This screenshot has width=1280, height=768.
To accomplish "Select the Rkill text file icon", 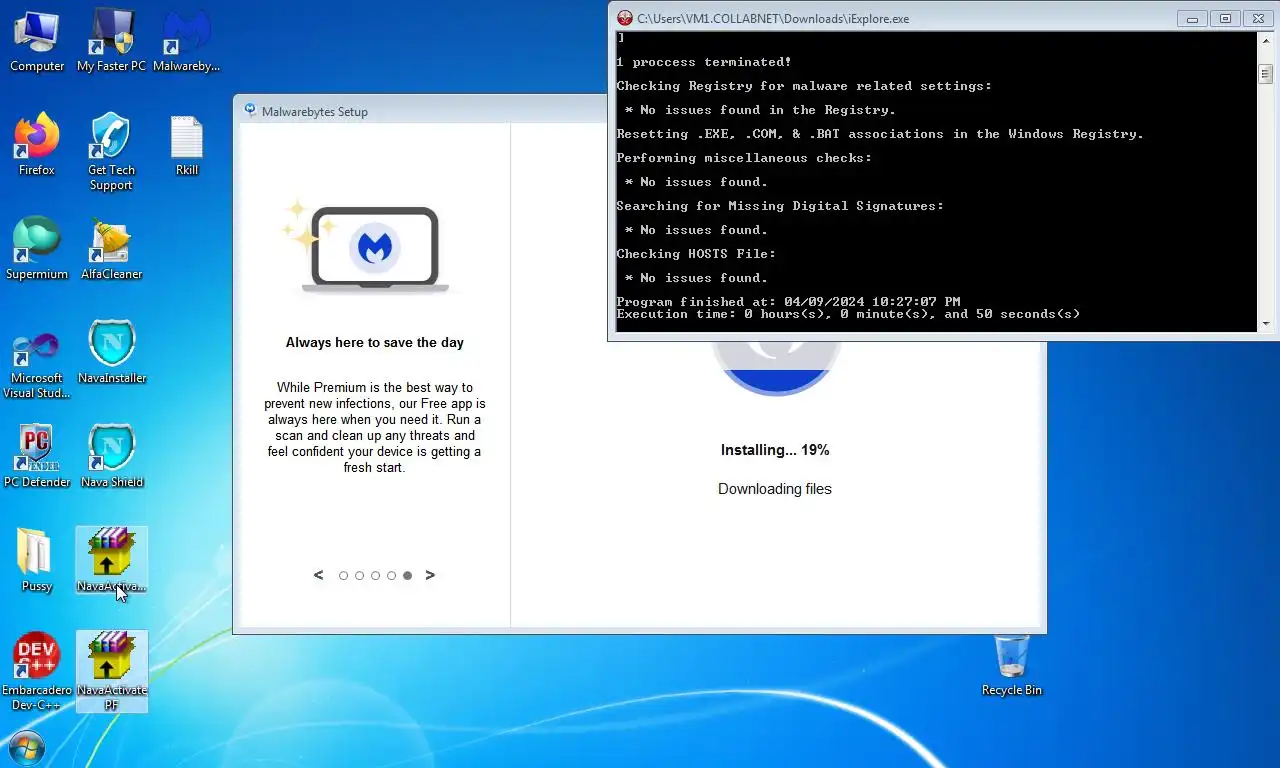I will 187,145.
